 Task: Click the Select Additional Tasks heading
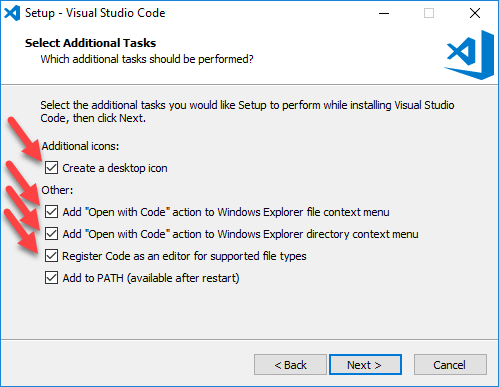90,43
